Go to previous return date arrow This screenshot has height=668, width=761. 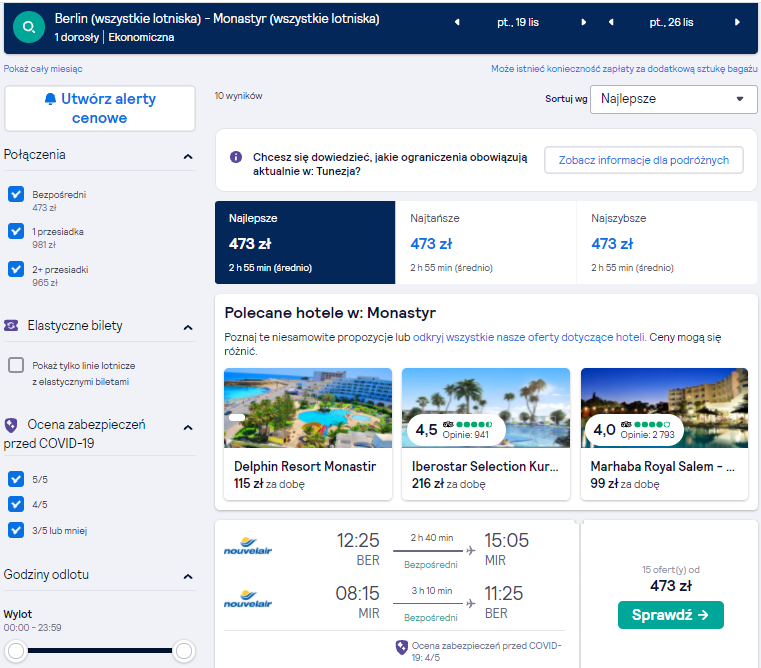(x=611, y=22)
